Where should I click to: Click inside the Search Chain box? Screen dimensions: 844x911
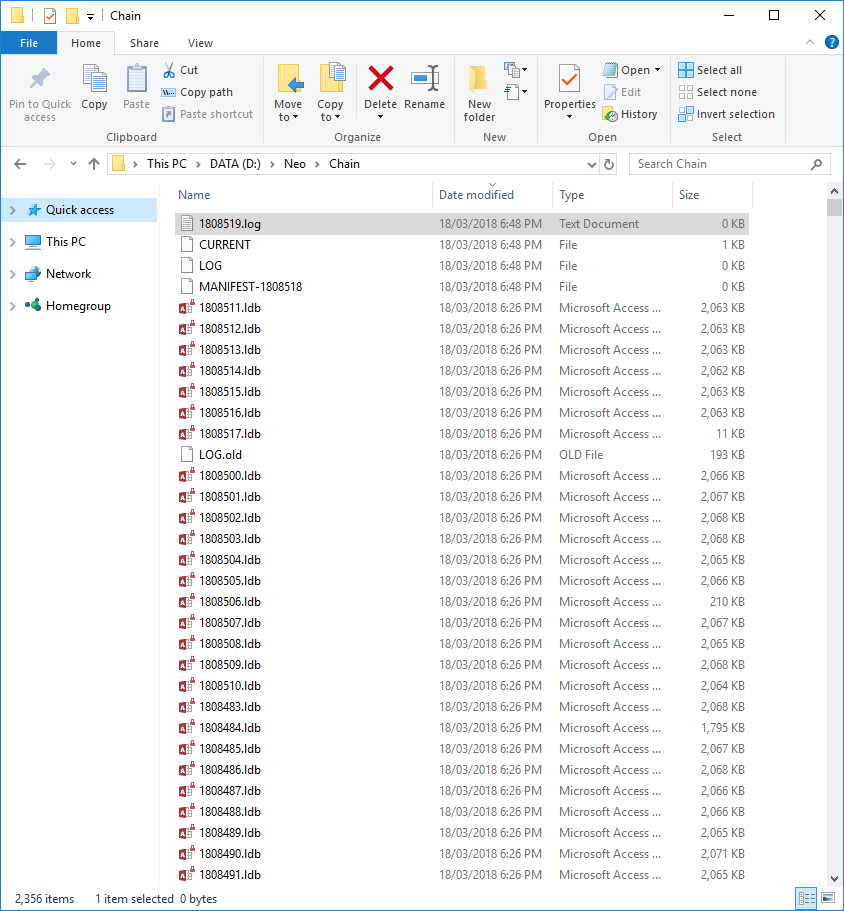click(730, 163)
